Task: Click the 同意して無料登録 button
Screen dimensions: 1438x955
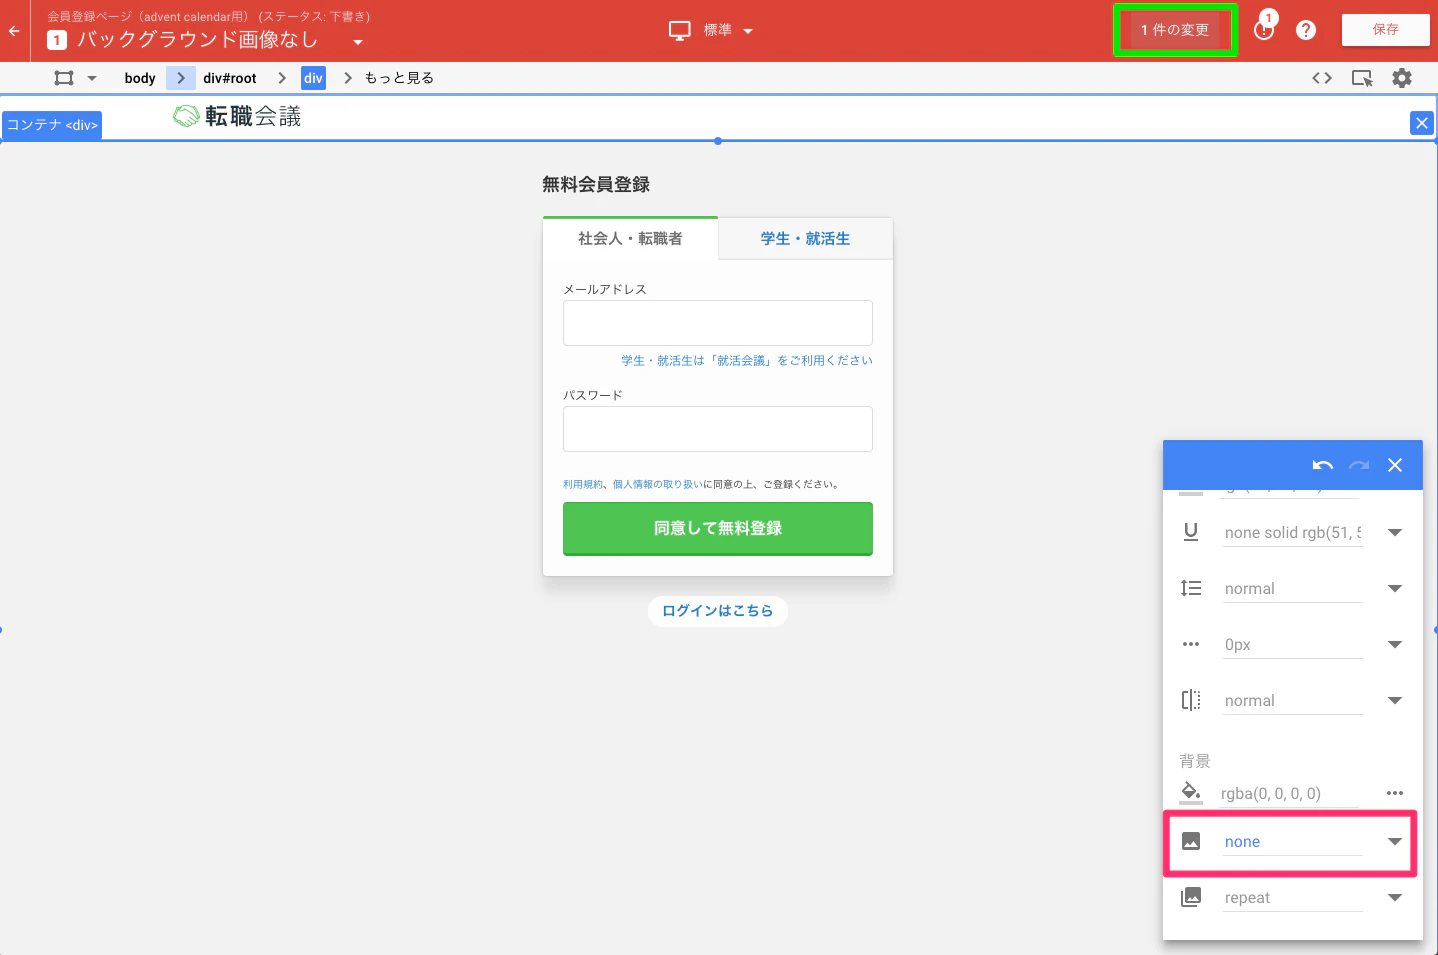Action: click(x=718, y=528)
